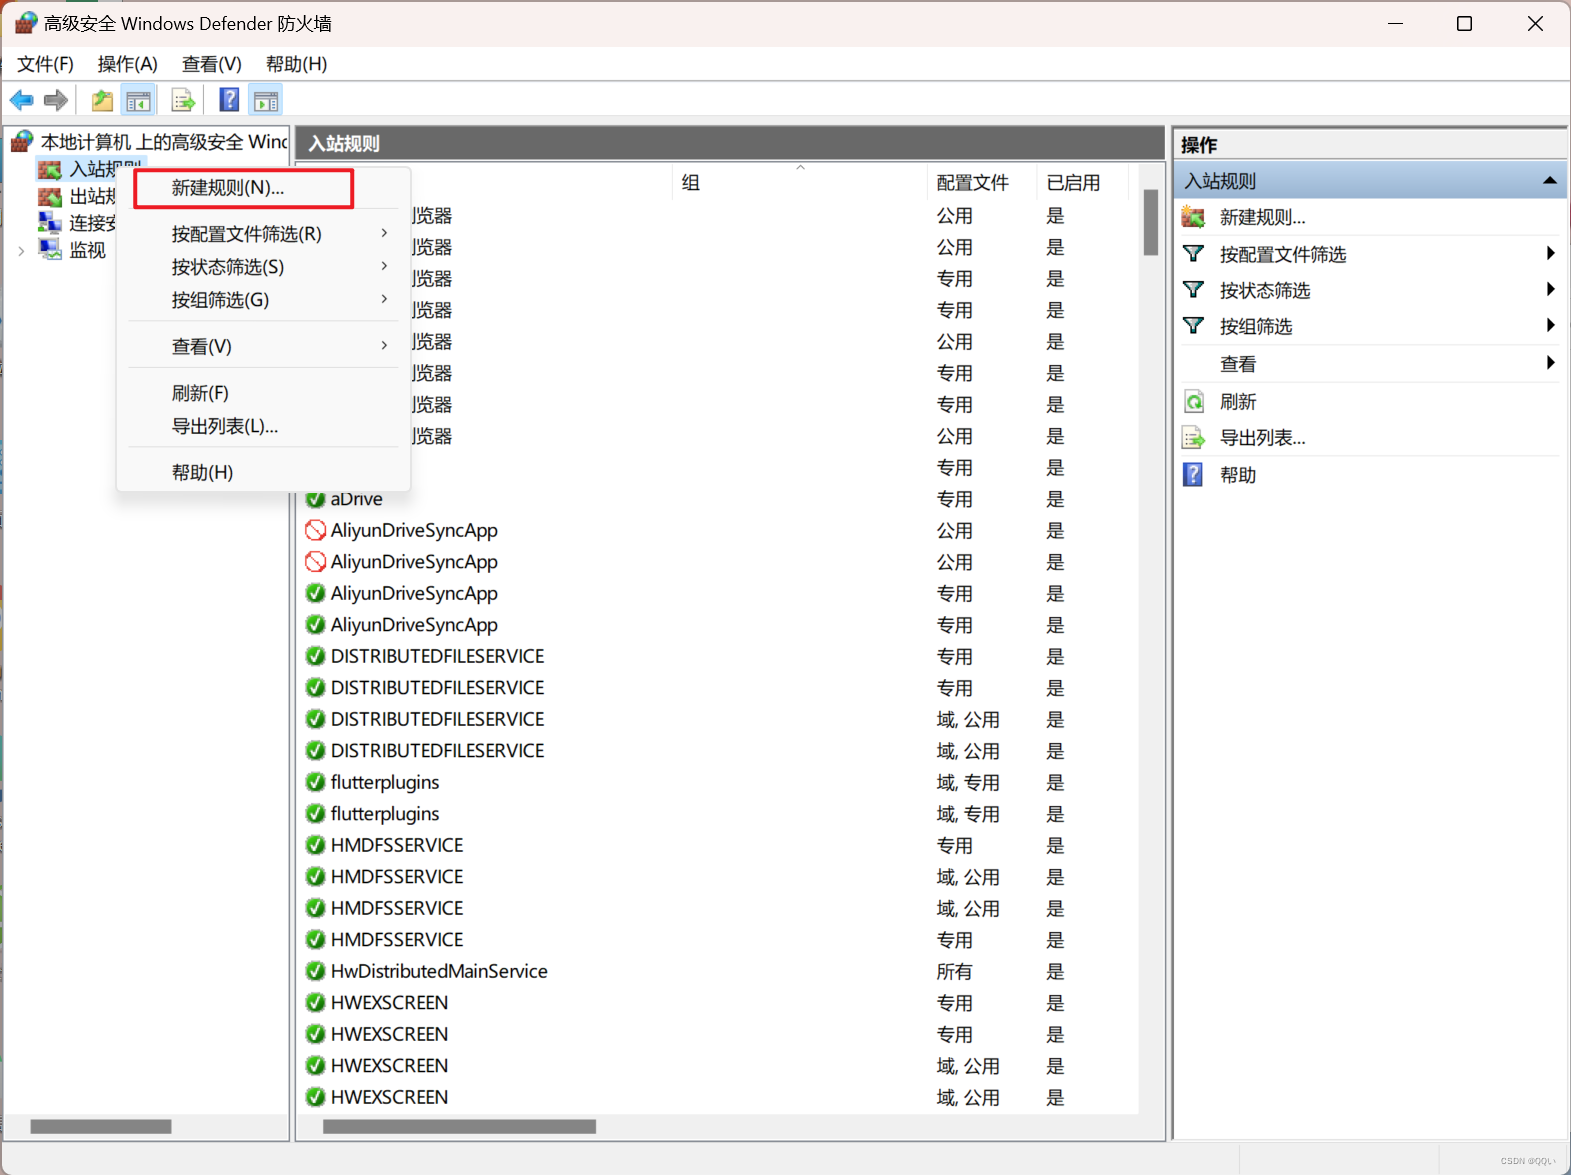This screenshot has height=1175, width=1571.
Task: Open the 文件(F) menu
Action: (46, 64)
